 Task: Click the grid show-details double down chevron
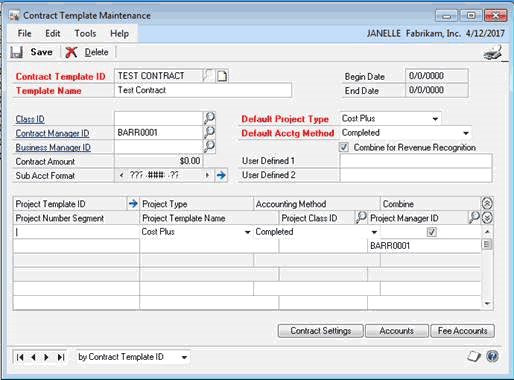pos(487,218)
